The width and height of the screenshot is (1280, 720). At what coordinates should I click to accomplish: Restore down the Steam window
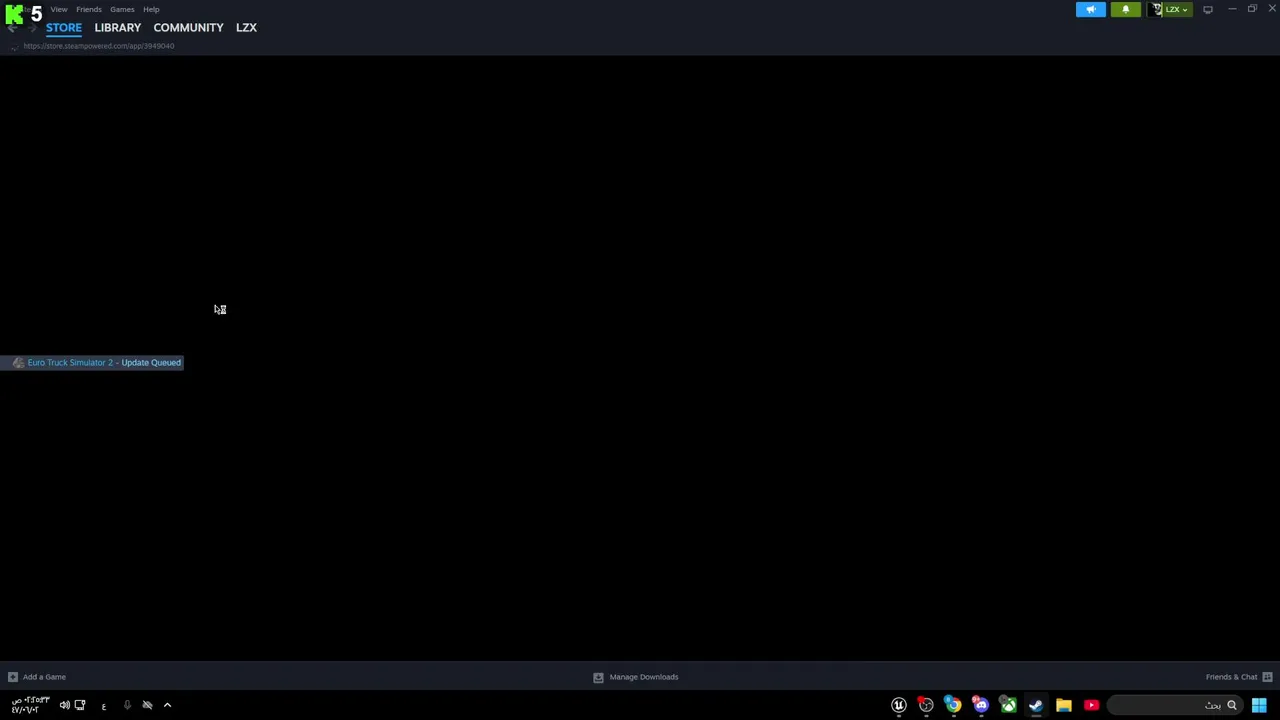[x=1252, y=9]
